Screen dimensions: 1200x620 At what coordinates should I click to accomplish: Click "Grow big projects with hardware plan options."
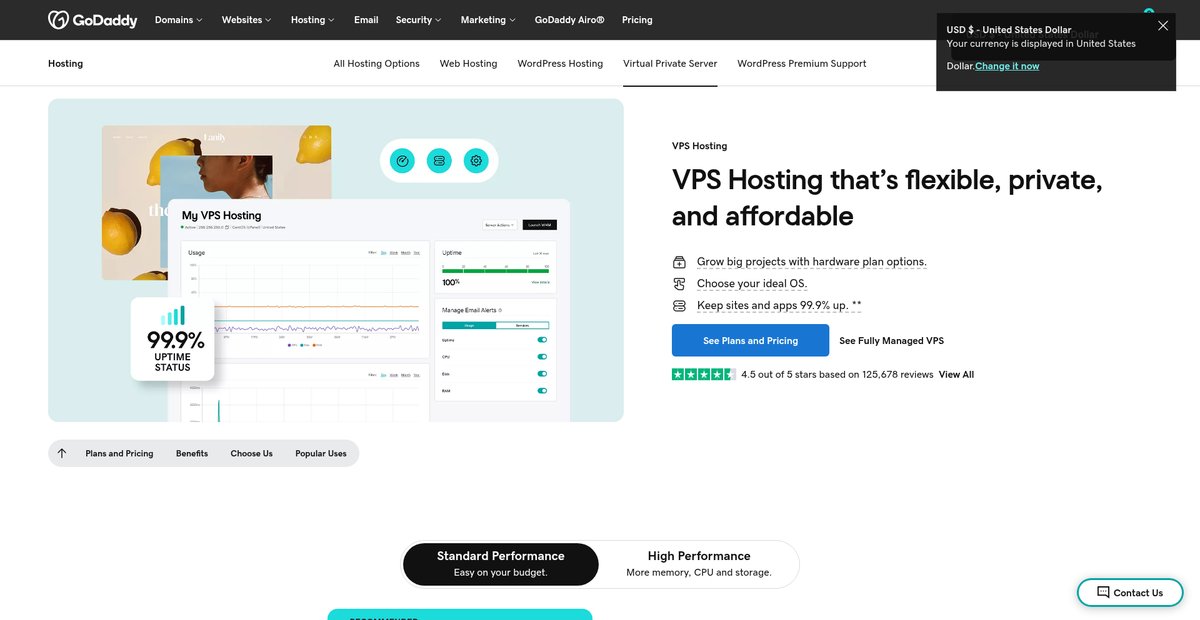click(x=812, y=262)
